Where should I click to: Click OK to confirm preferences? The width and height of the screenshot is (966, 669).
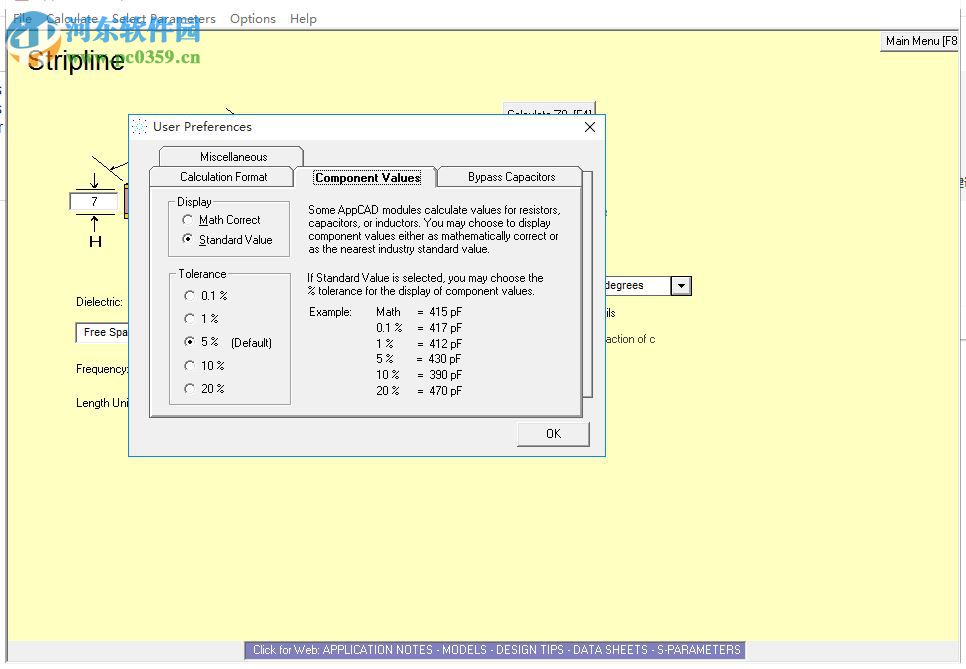click(552, 433)
